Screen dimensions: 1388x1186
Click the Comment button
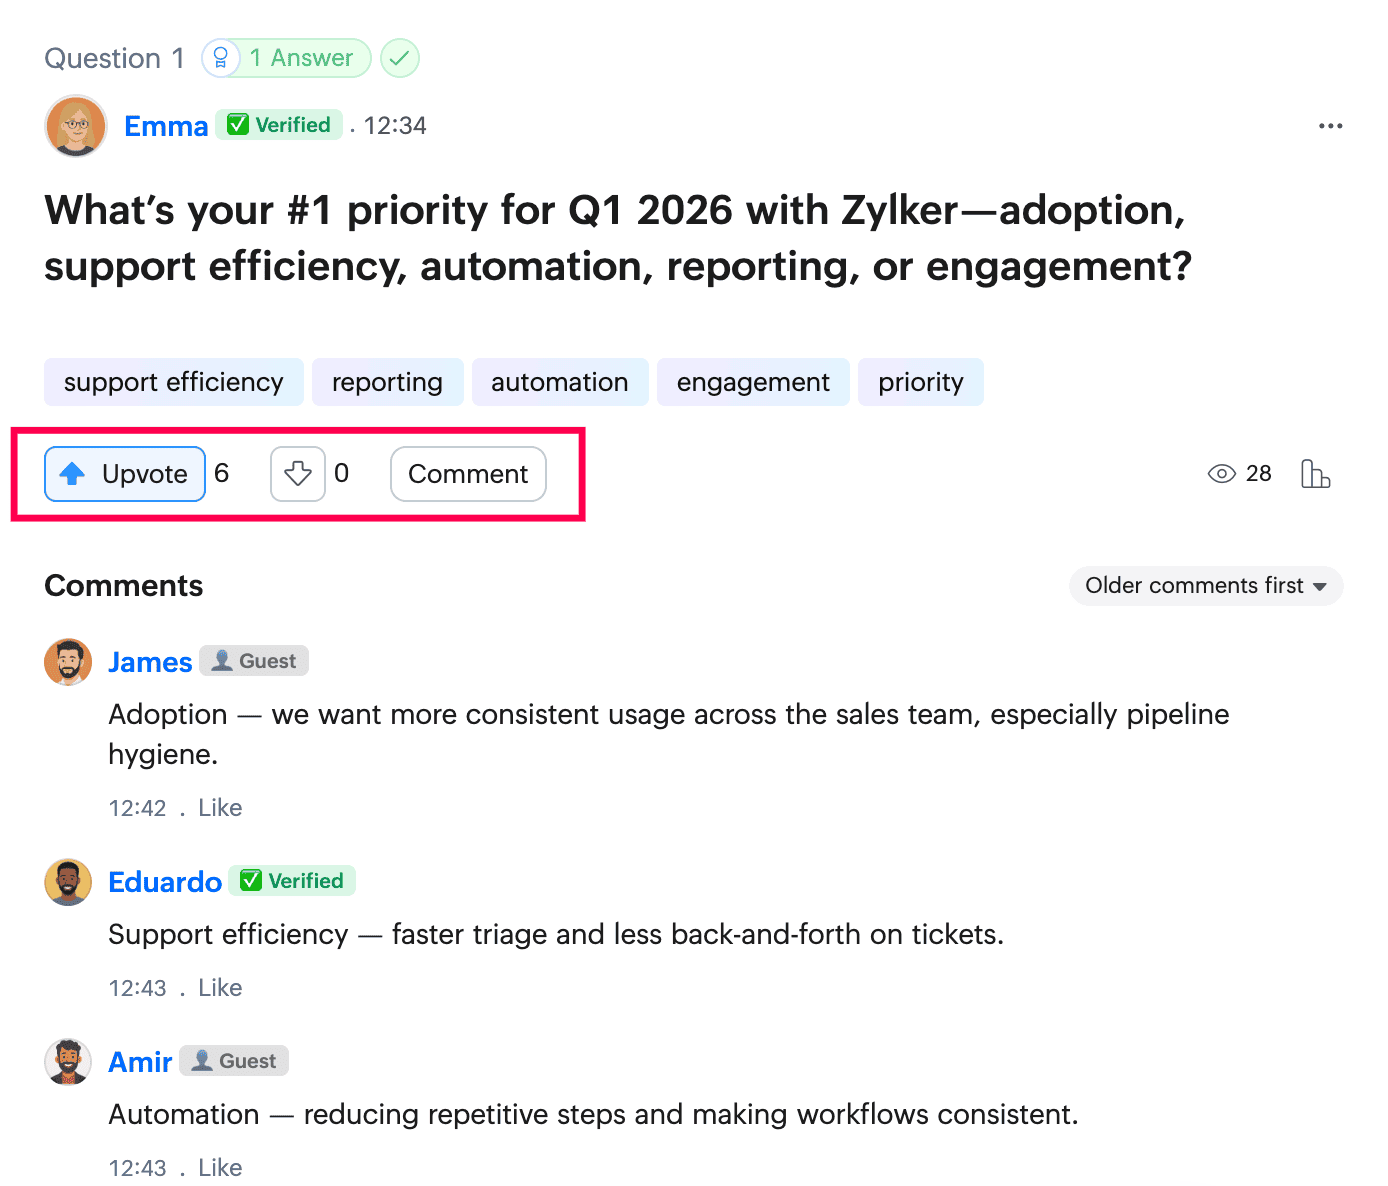point(468,474)
